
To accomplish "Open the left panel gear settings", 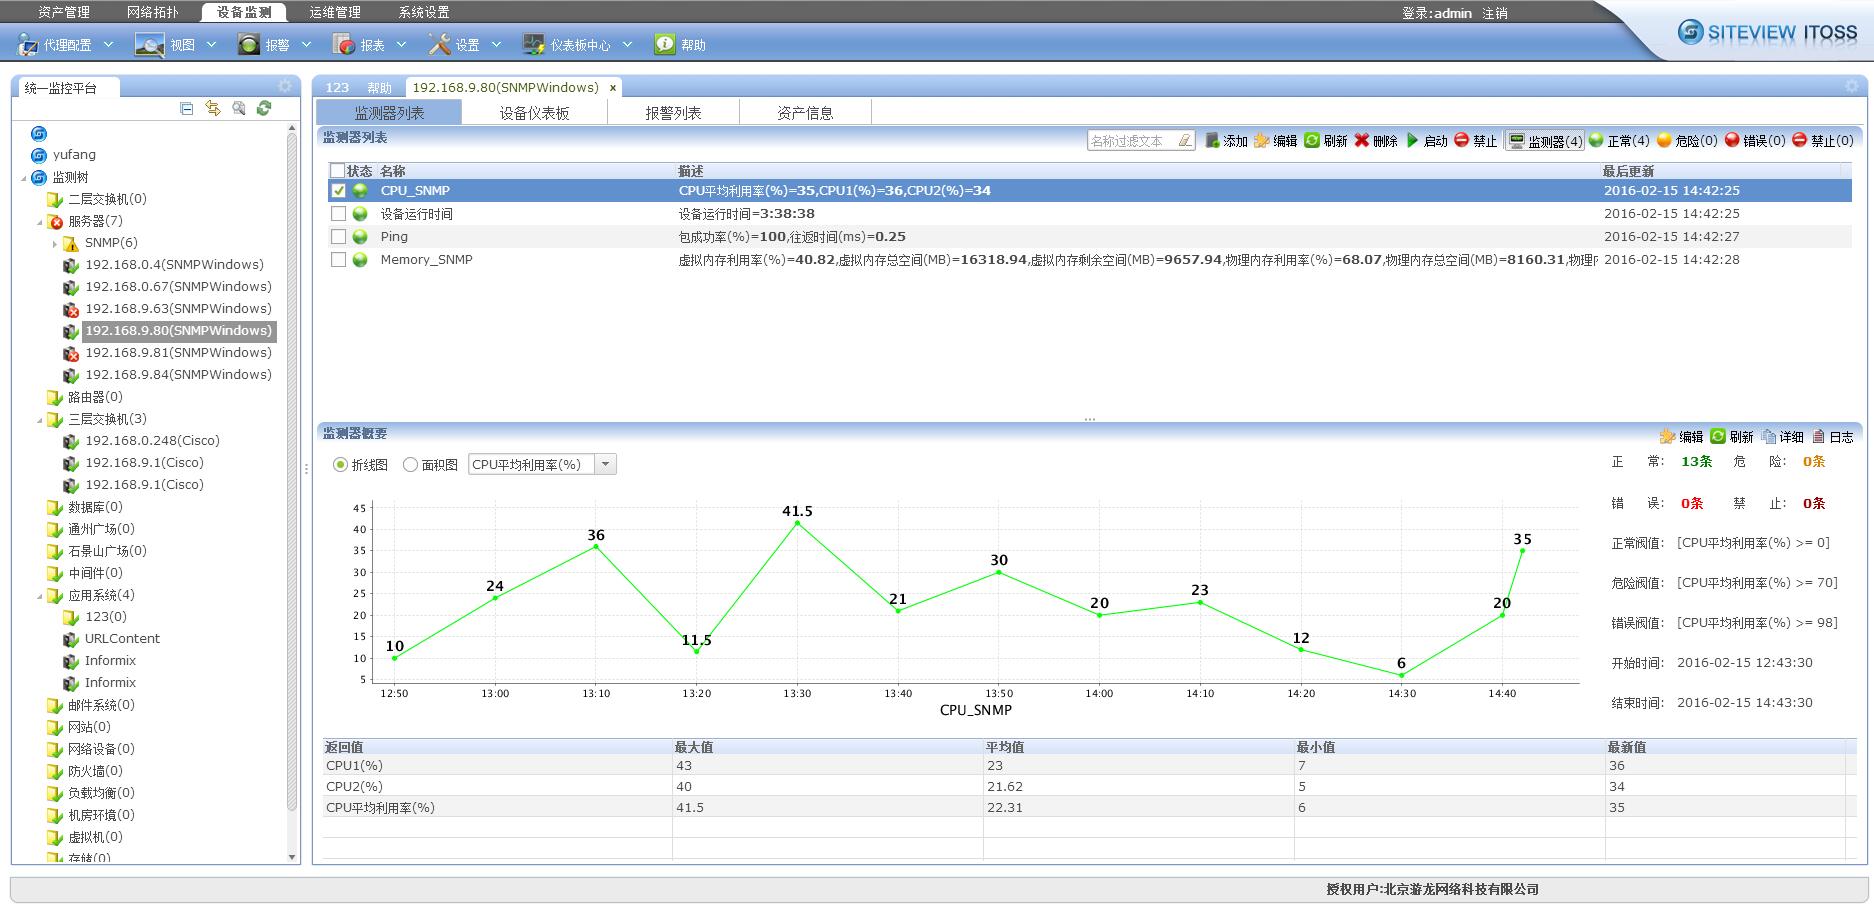I will click(x=285, y=87).
